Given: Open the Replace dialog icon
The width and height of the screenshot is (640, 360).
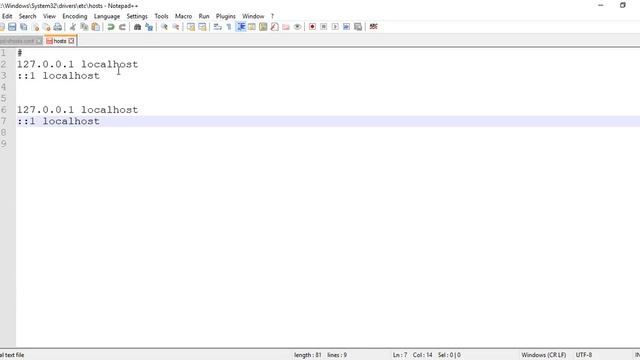Looking at the screenshot, I should click(149, 27).
